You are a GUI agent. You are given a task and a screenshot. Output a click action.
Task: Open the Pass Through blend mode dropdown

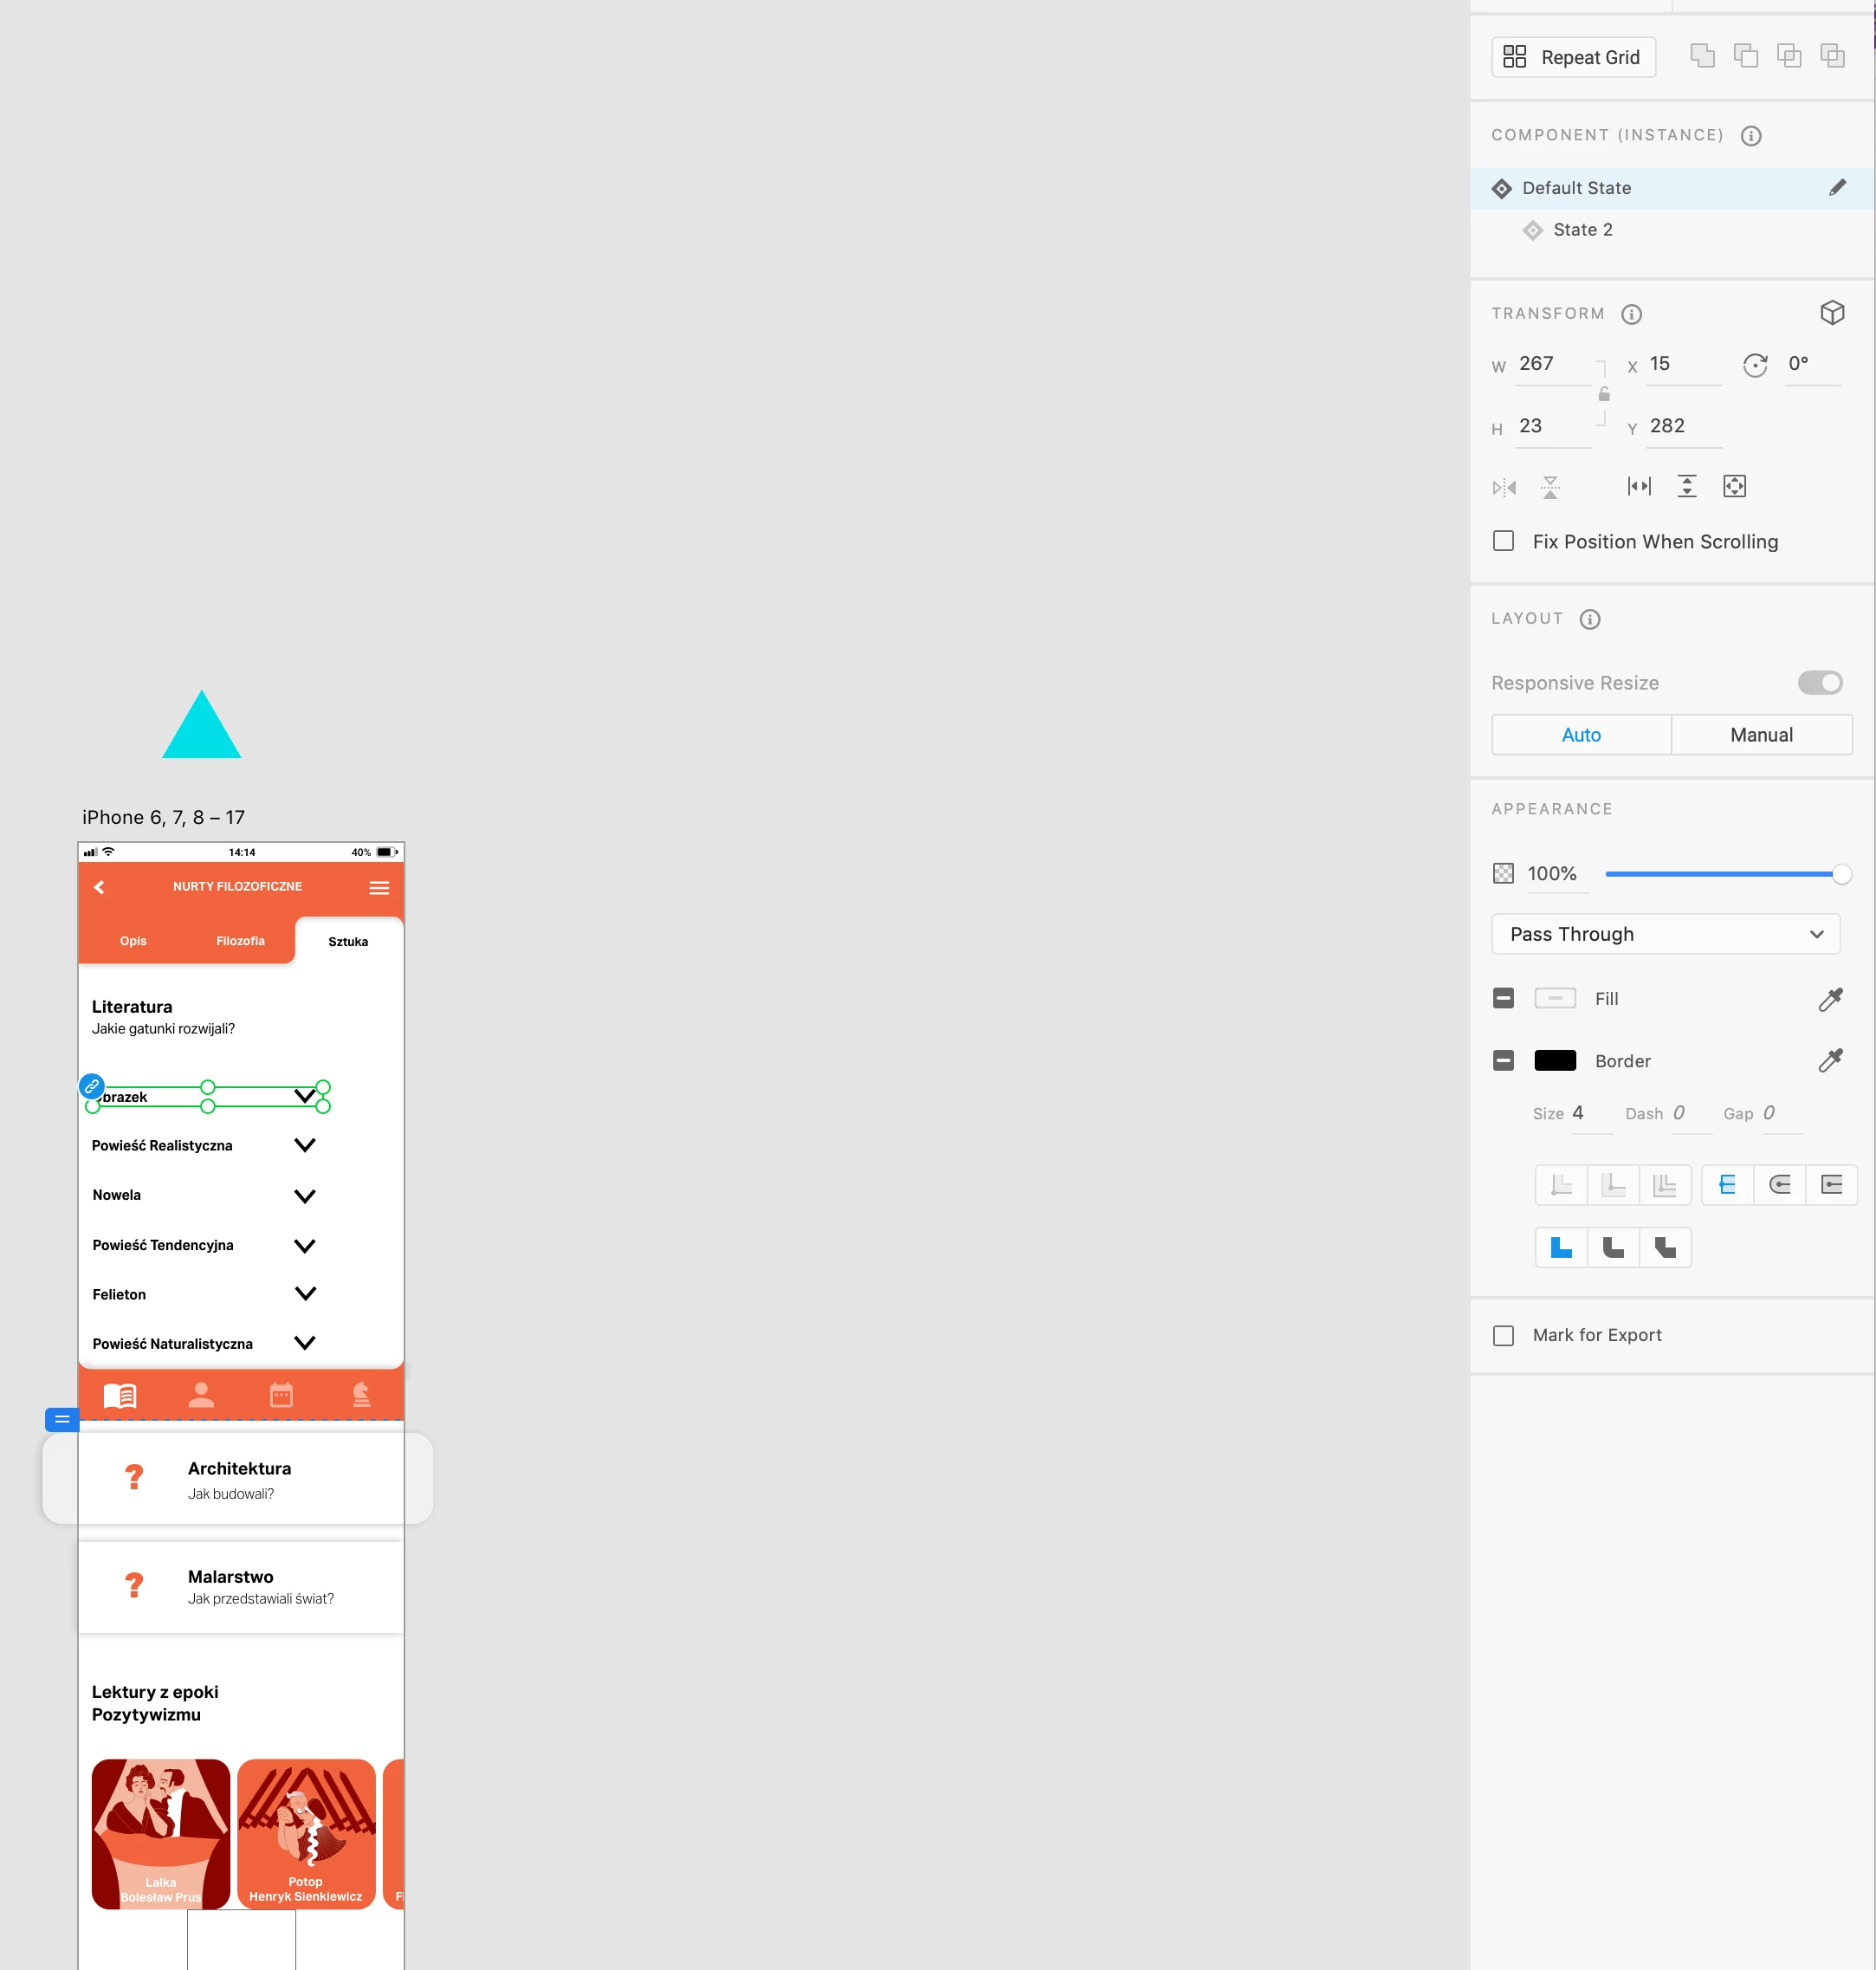pyautogui.click(x=1665, y=934)
